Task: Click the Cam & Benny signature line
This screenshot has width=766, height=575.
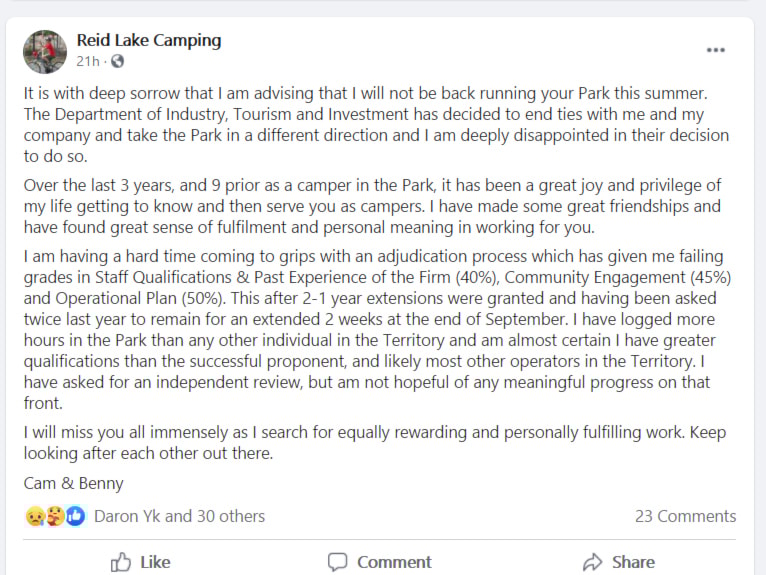Action: (73, 483)
